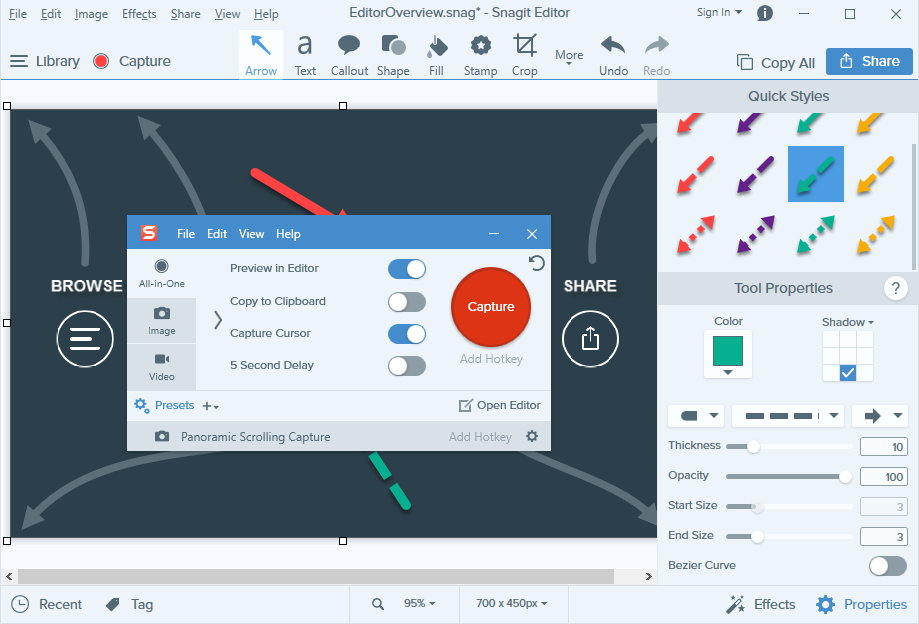
Task: Click the BROWSE library circle icon
Action: click(85, 339)
